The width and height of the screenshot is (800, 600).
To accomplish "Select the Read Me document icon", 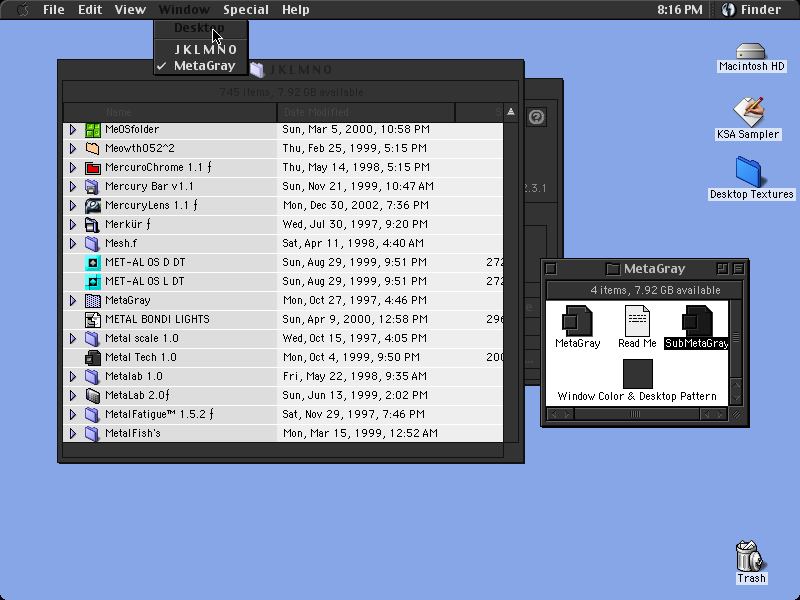I will tap(637, 320).
